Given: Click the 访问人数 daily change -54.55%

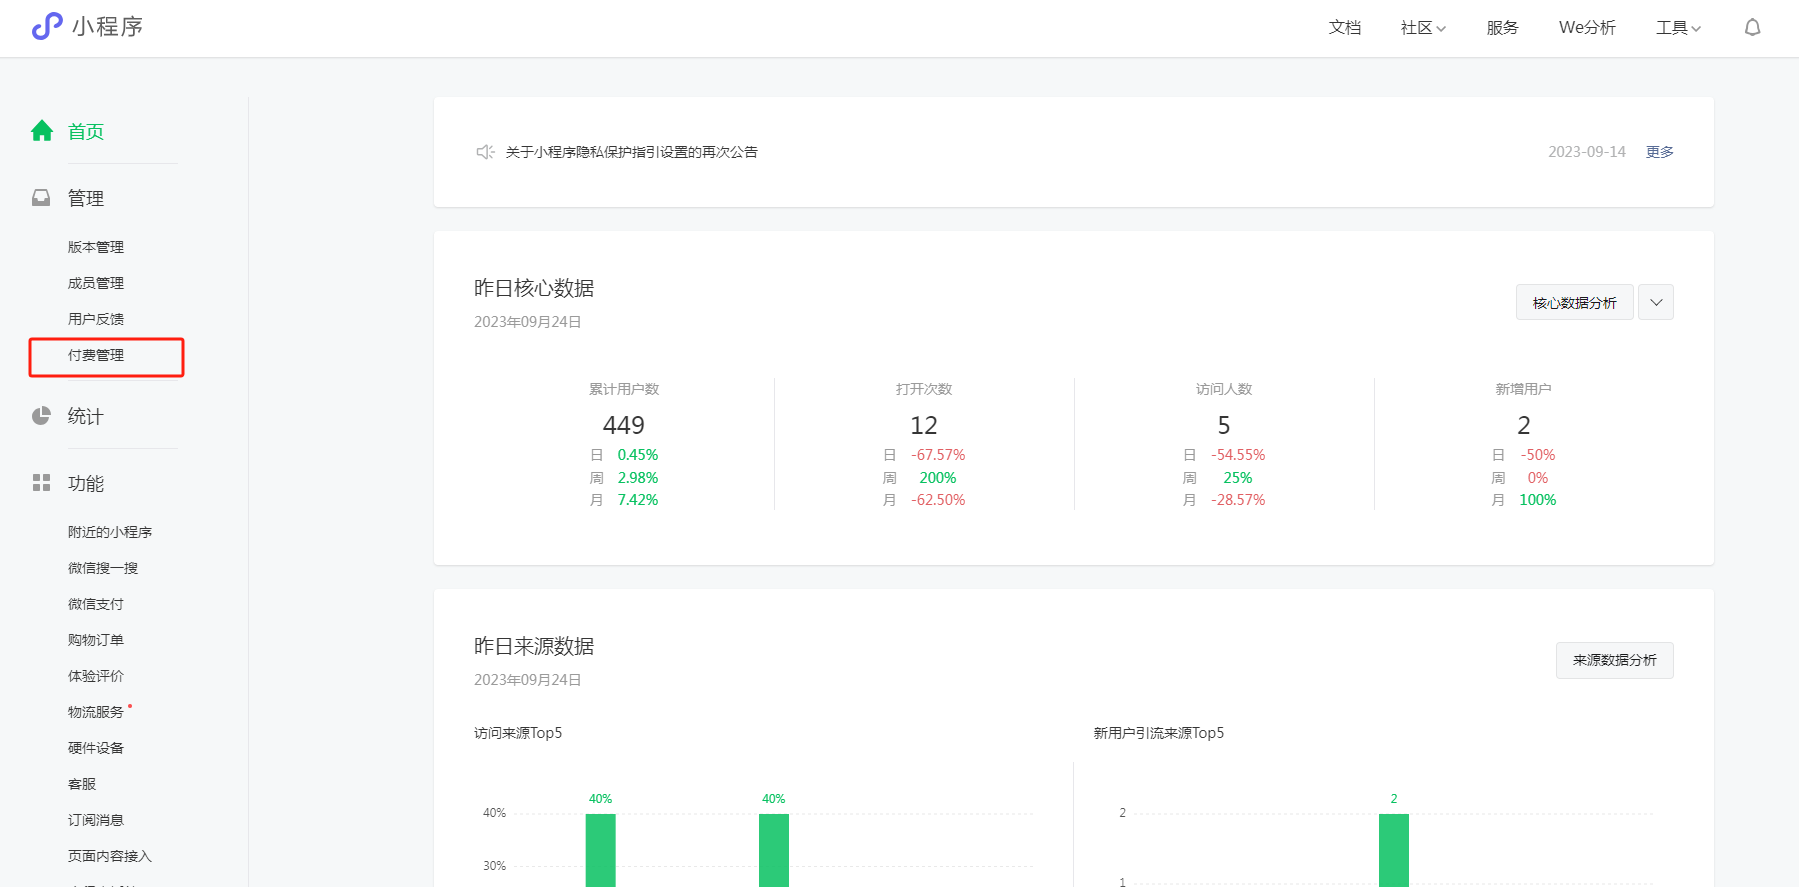Looking at the screenshot, I should (1238, 455).
